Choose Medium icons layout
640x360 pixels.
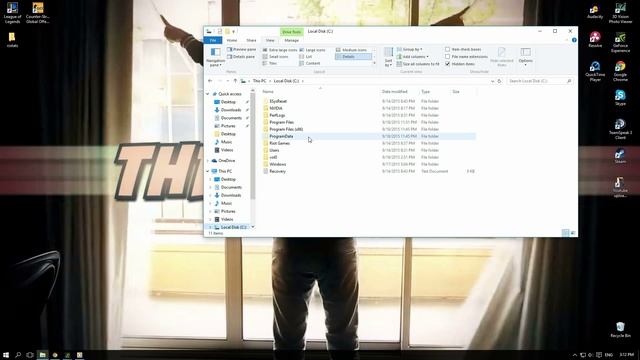351,50
